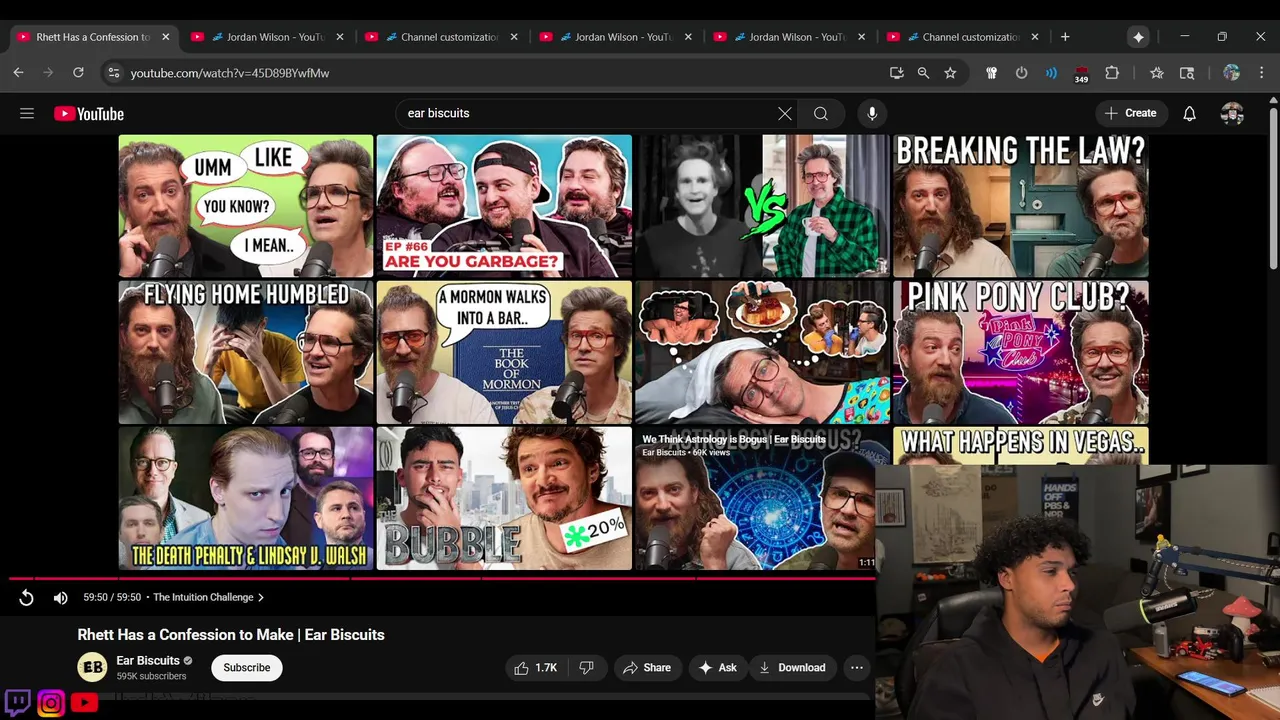The image size is (1280, 720).
Task: Open the Chrome Extensions puzzle icon
Action: 1112,73
